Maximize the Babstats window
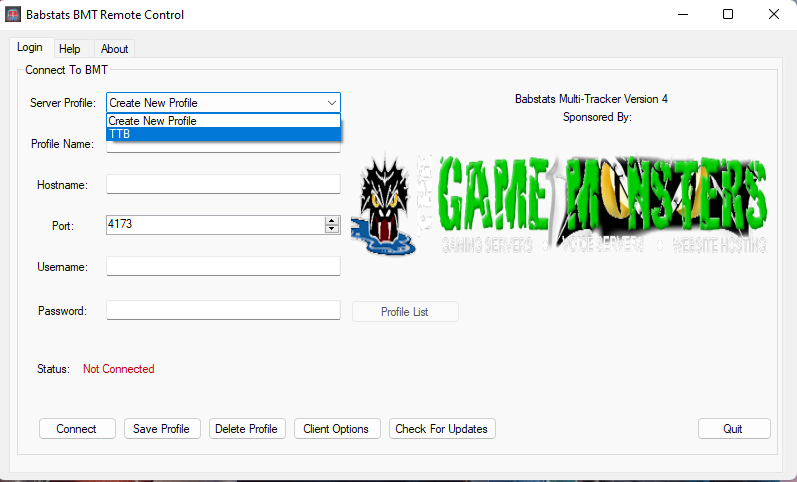 tap(728, 14)
